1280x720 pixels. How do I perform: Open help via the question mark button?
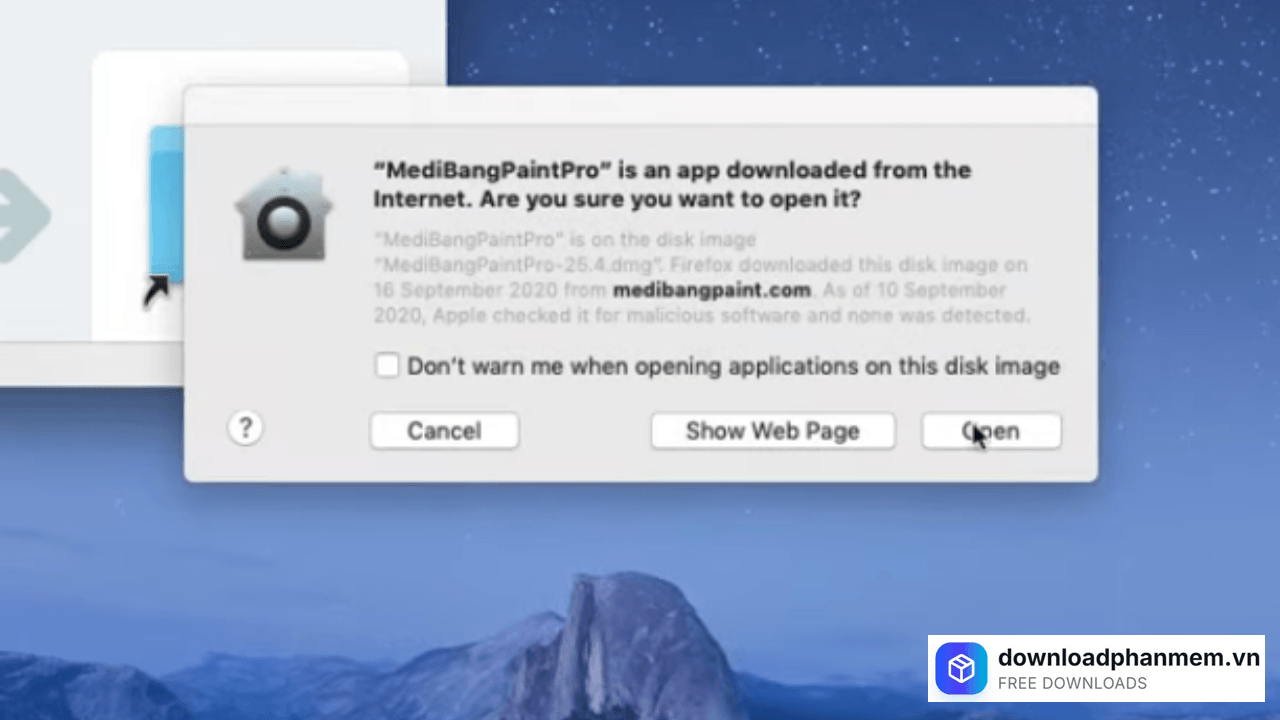click(245, 428)
